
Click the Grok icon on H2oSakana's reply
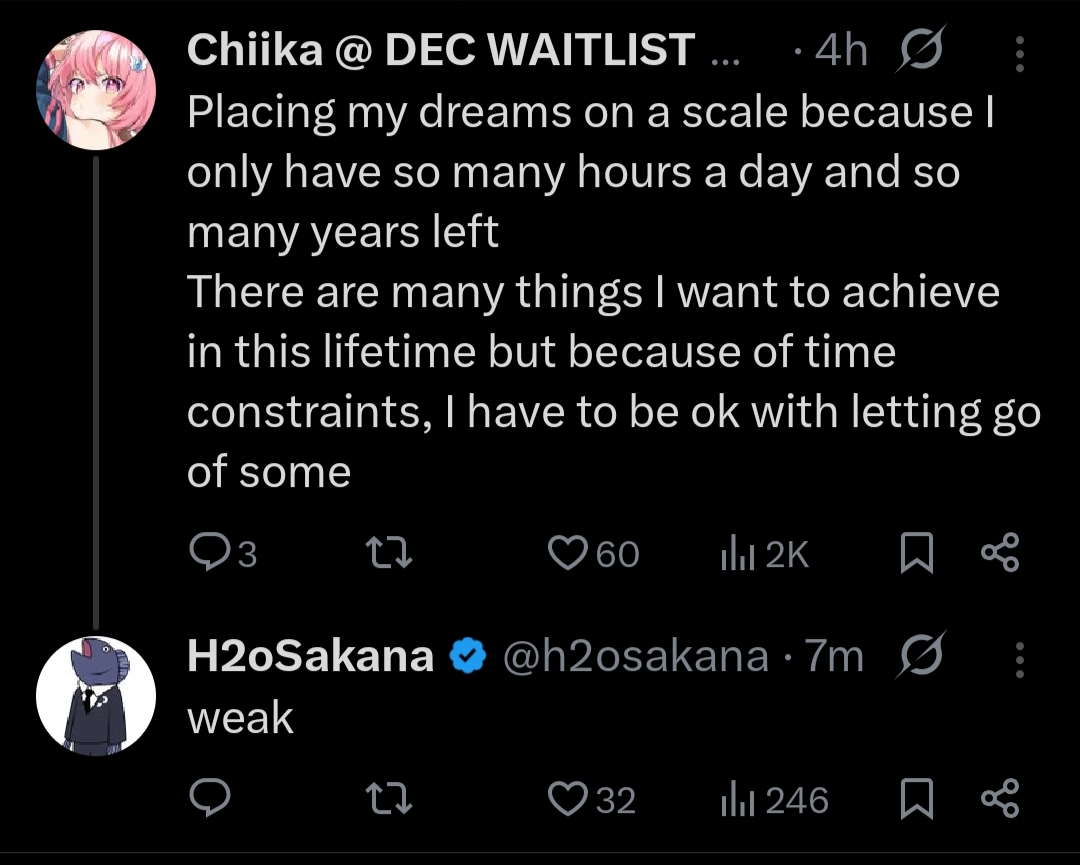click(x=916, y=658)
